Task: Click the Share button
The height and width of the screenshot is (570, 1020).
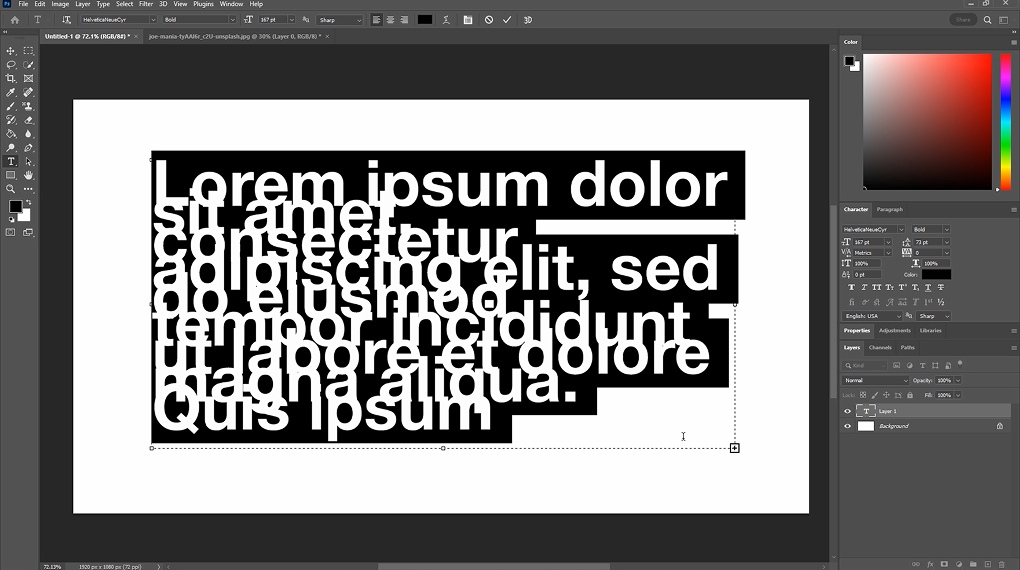Action: point(963,20)
